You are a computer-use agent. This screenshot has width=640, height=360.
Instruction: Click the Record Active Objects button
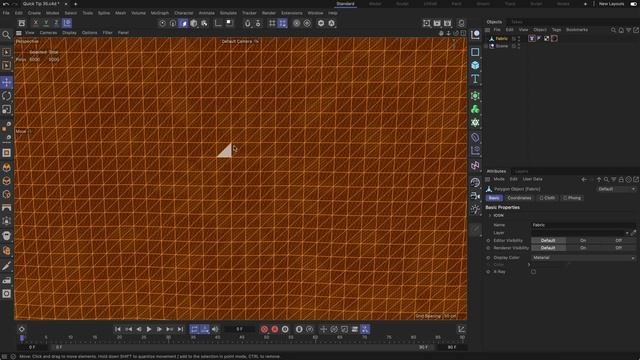pyautogui.click(x=264, y=329)
